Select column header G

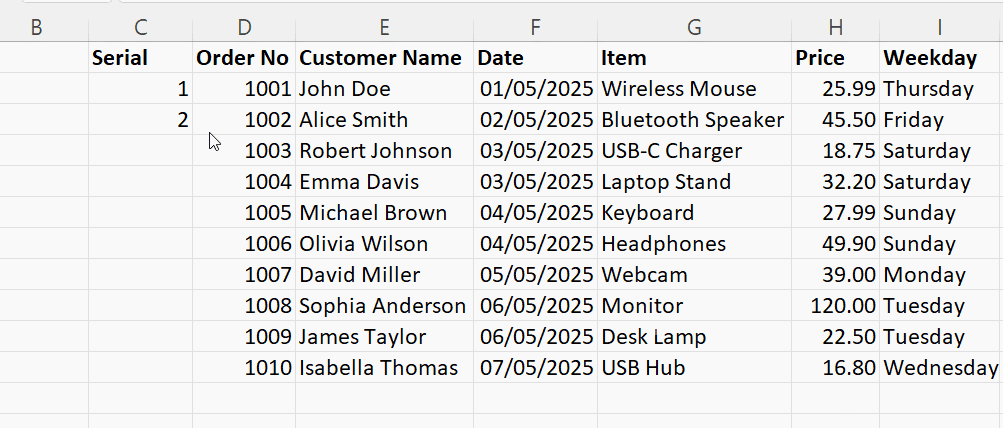click(694, 27)
